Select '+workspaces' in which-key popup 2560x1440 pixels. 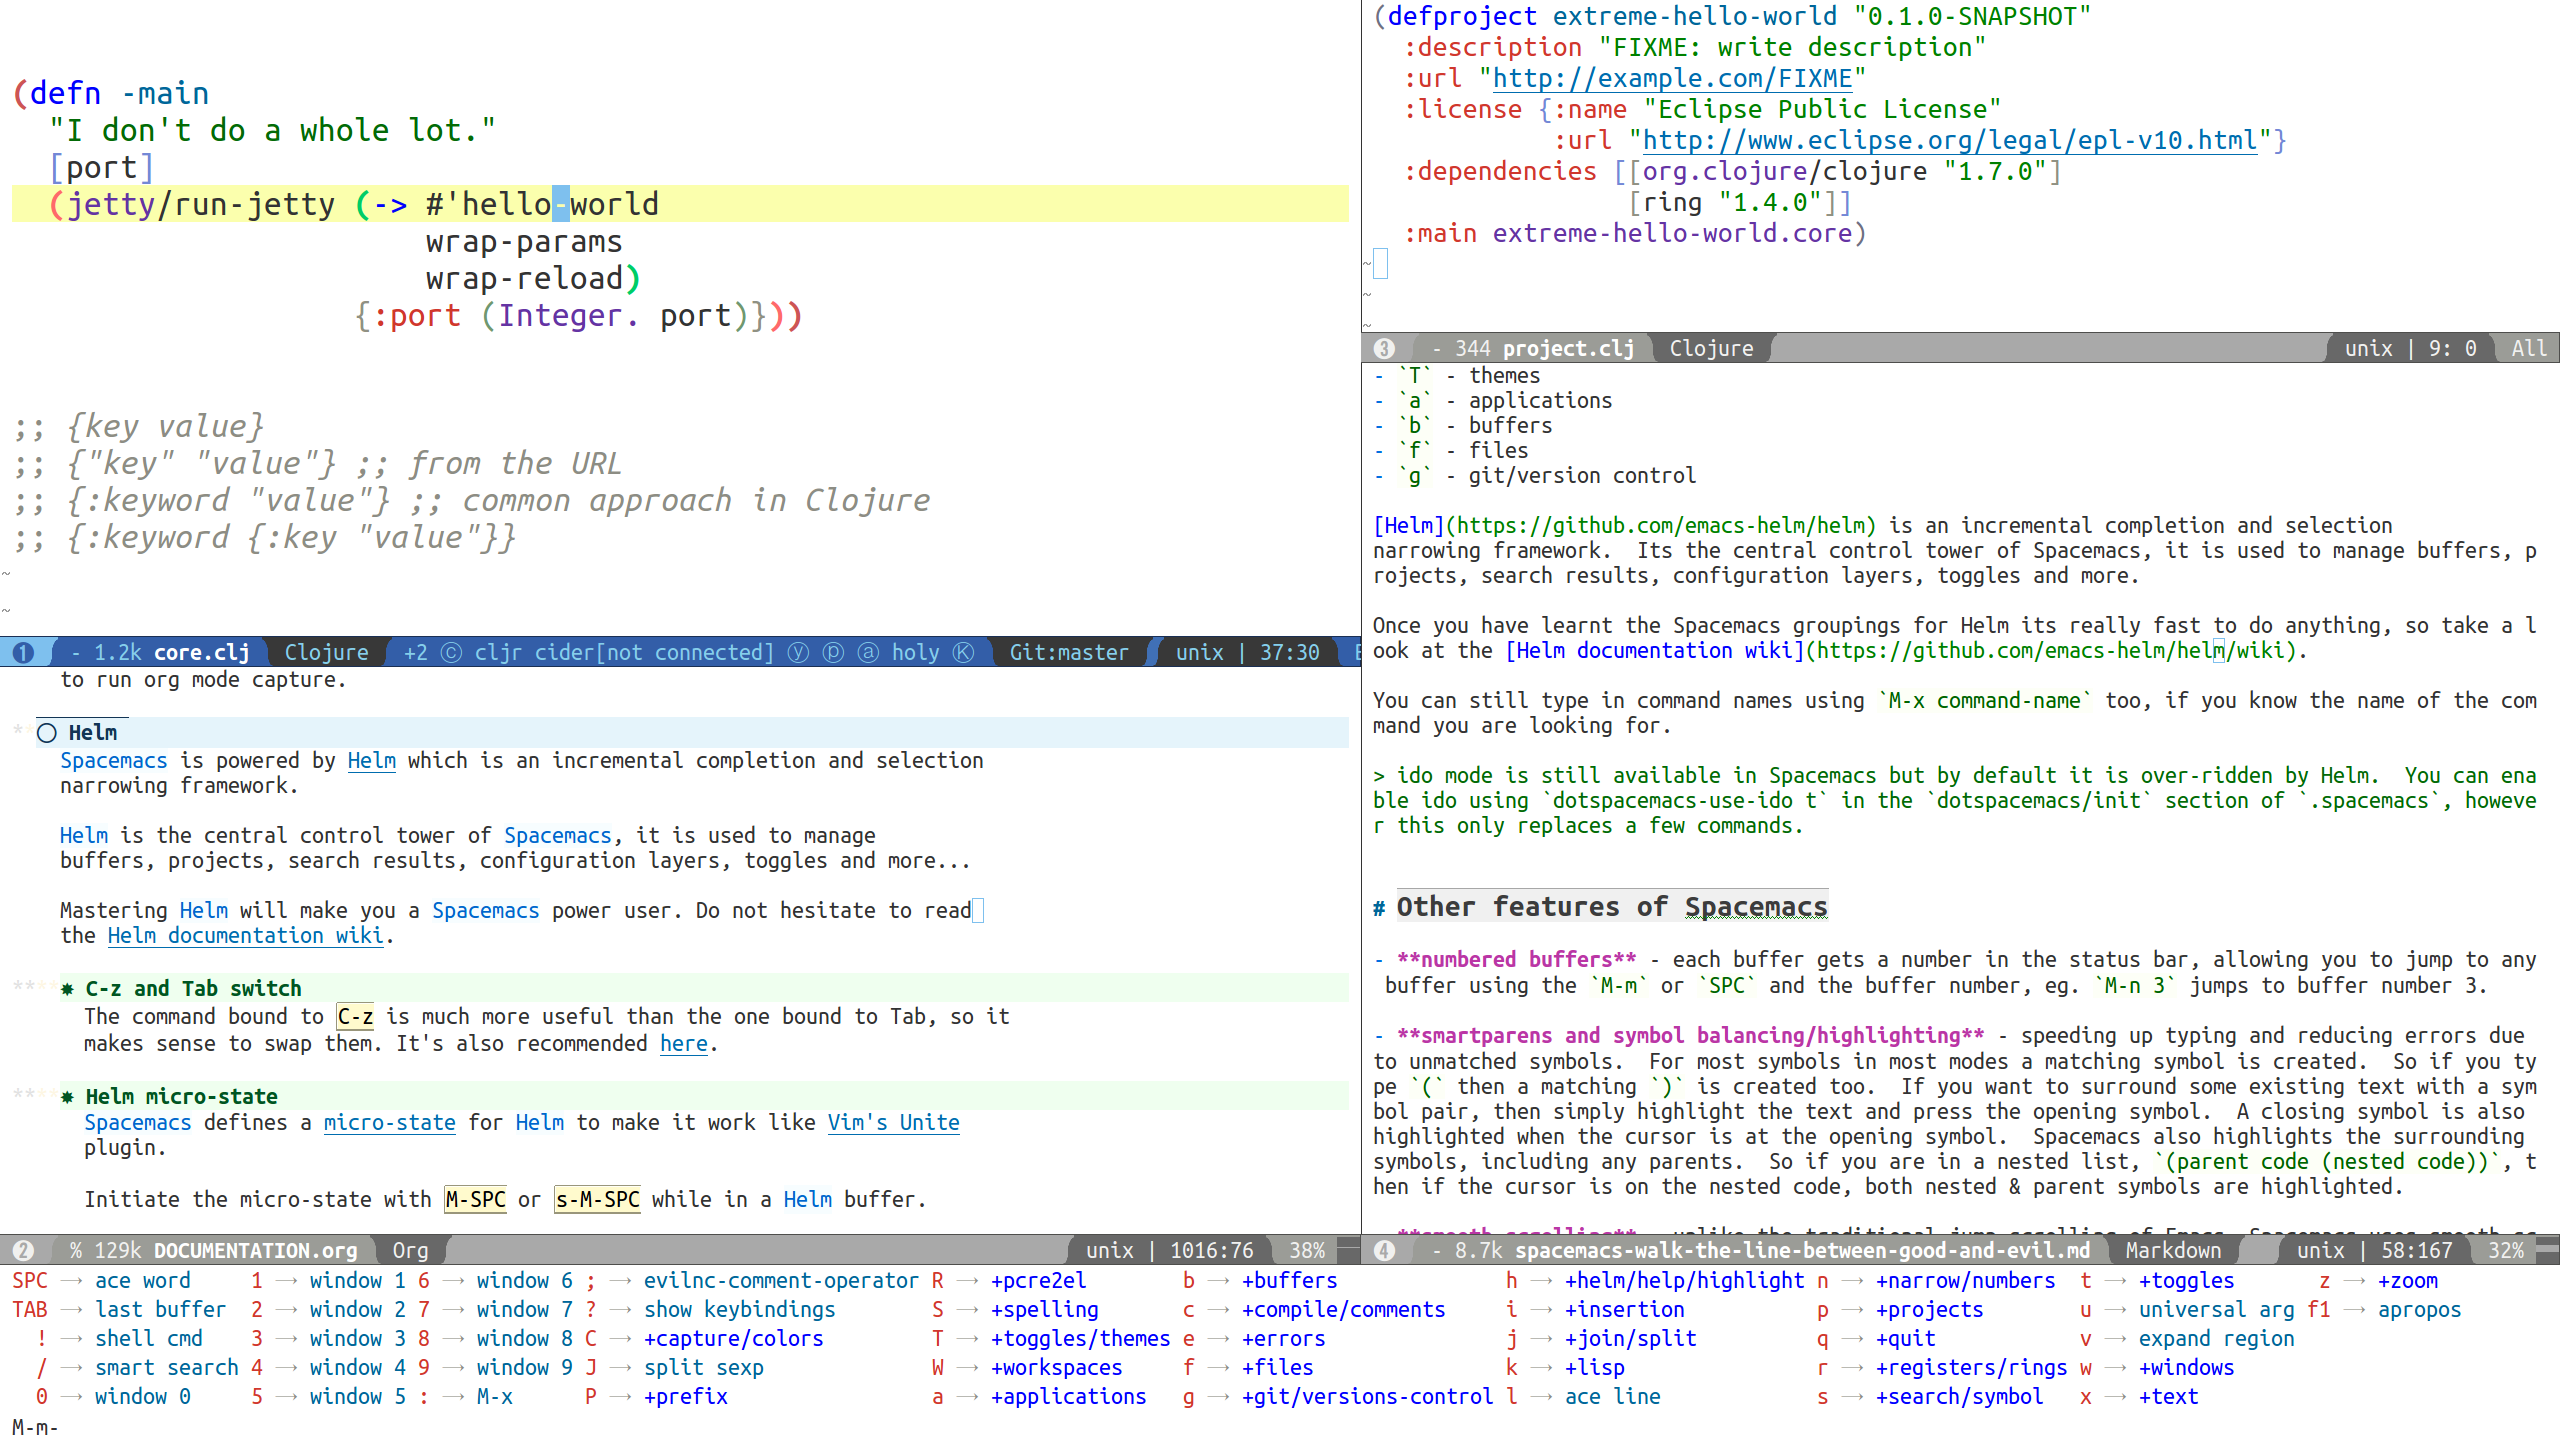click(x=1056, y=1368)
